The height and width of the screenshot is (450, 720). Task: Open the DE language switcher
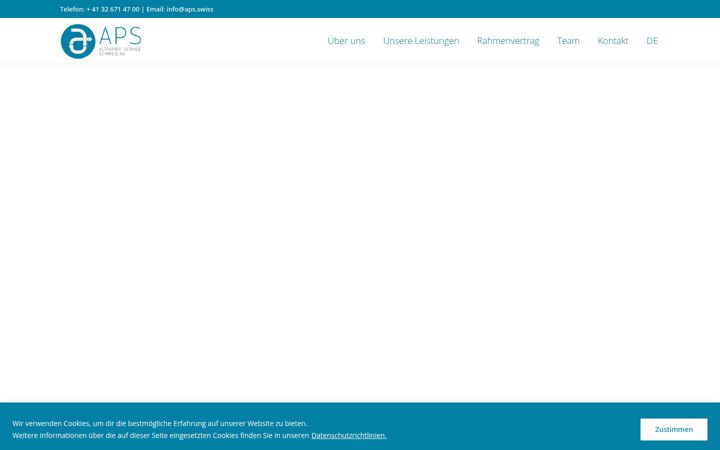[652, 41]
